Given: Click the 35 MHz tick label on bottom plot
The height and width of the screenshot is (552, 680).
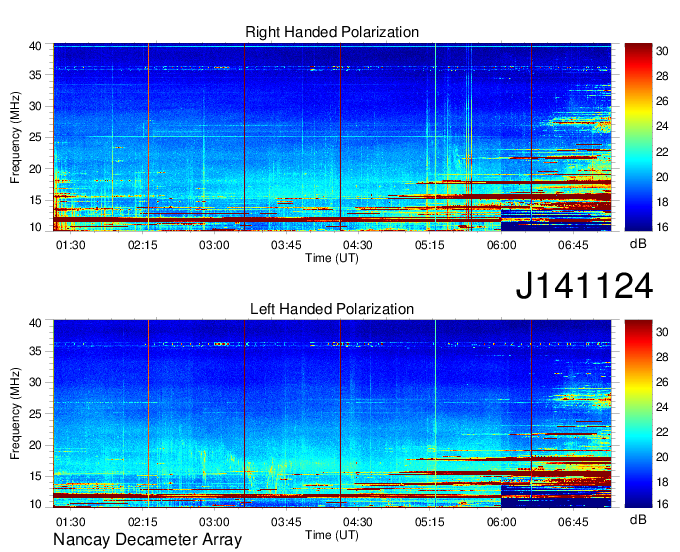Looking at the screenshot, I should [x=35, y=351].
